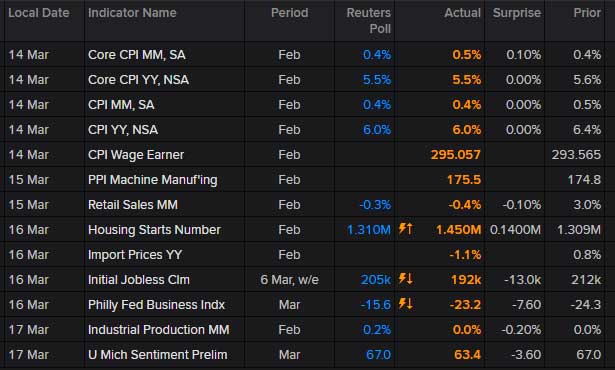Click the Philly Fed actual value -23.2
This screenshot has width=615, height=370.
pyautogui.click(x=465, y=305)
